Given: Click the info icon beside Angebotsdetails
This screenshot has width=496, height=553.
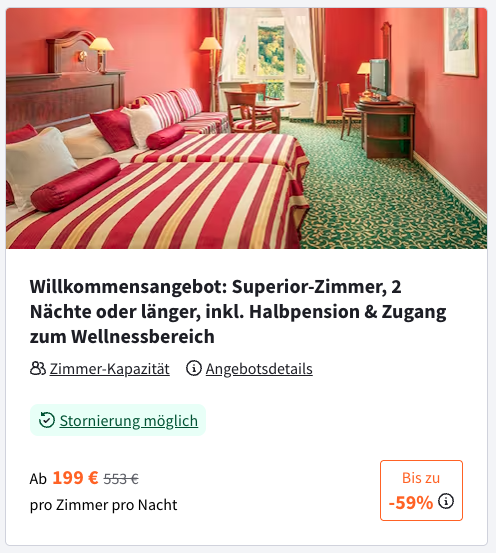Looking at the screenshot, I should [194, 368].
